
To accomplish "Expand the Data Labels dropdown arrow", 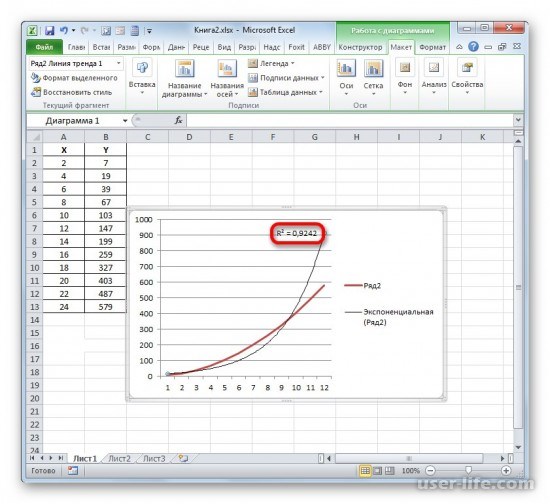I will pos(322,78).
